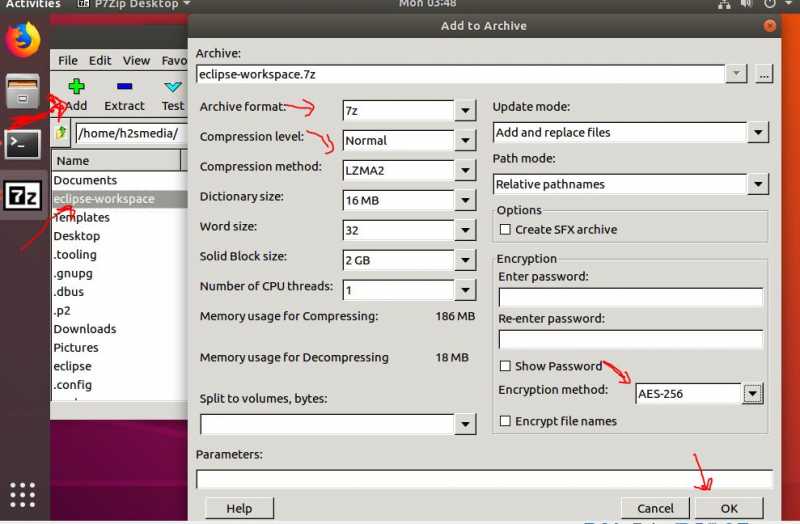The image size is (800, 524).
Task: Open the Files manager dock icon
Action: [22, 92]
